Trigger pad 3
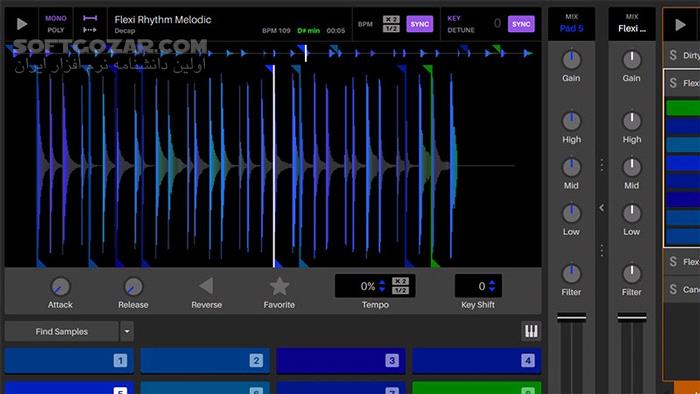Image resolution: width=700 pixels, height=394 pixels. tap(341, 361)
